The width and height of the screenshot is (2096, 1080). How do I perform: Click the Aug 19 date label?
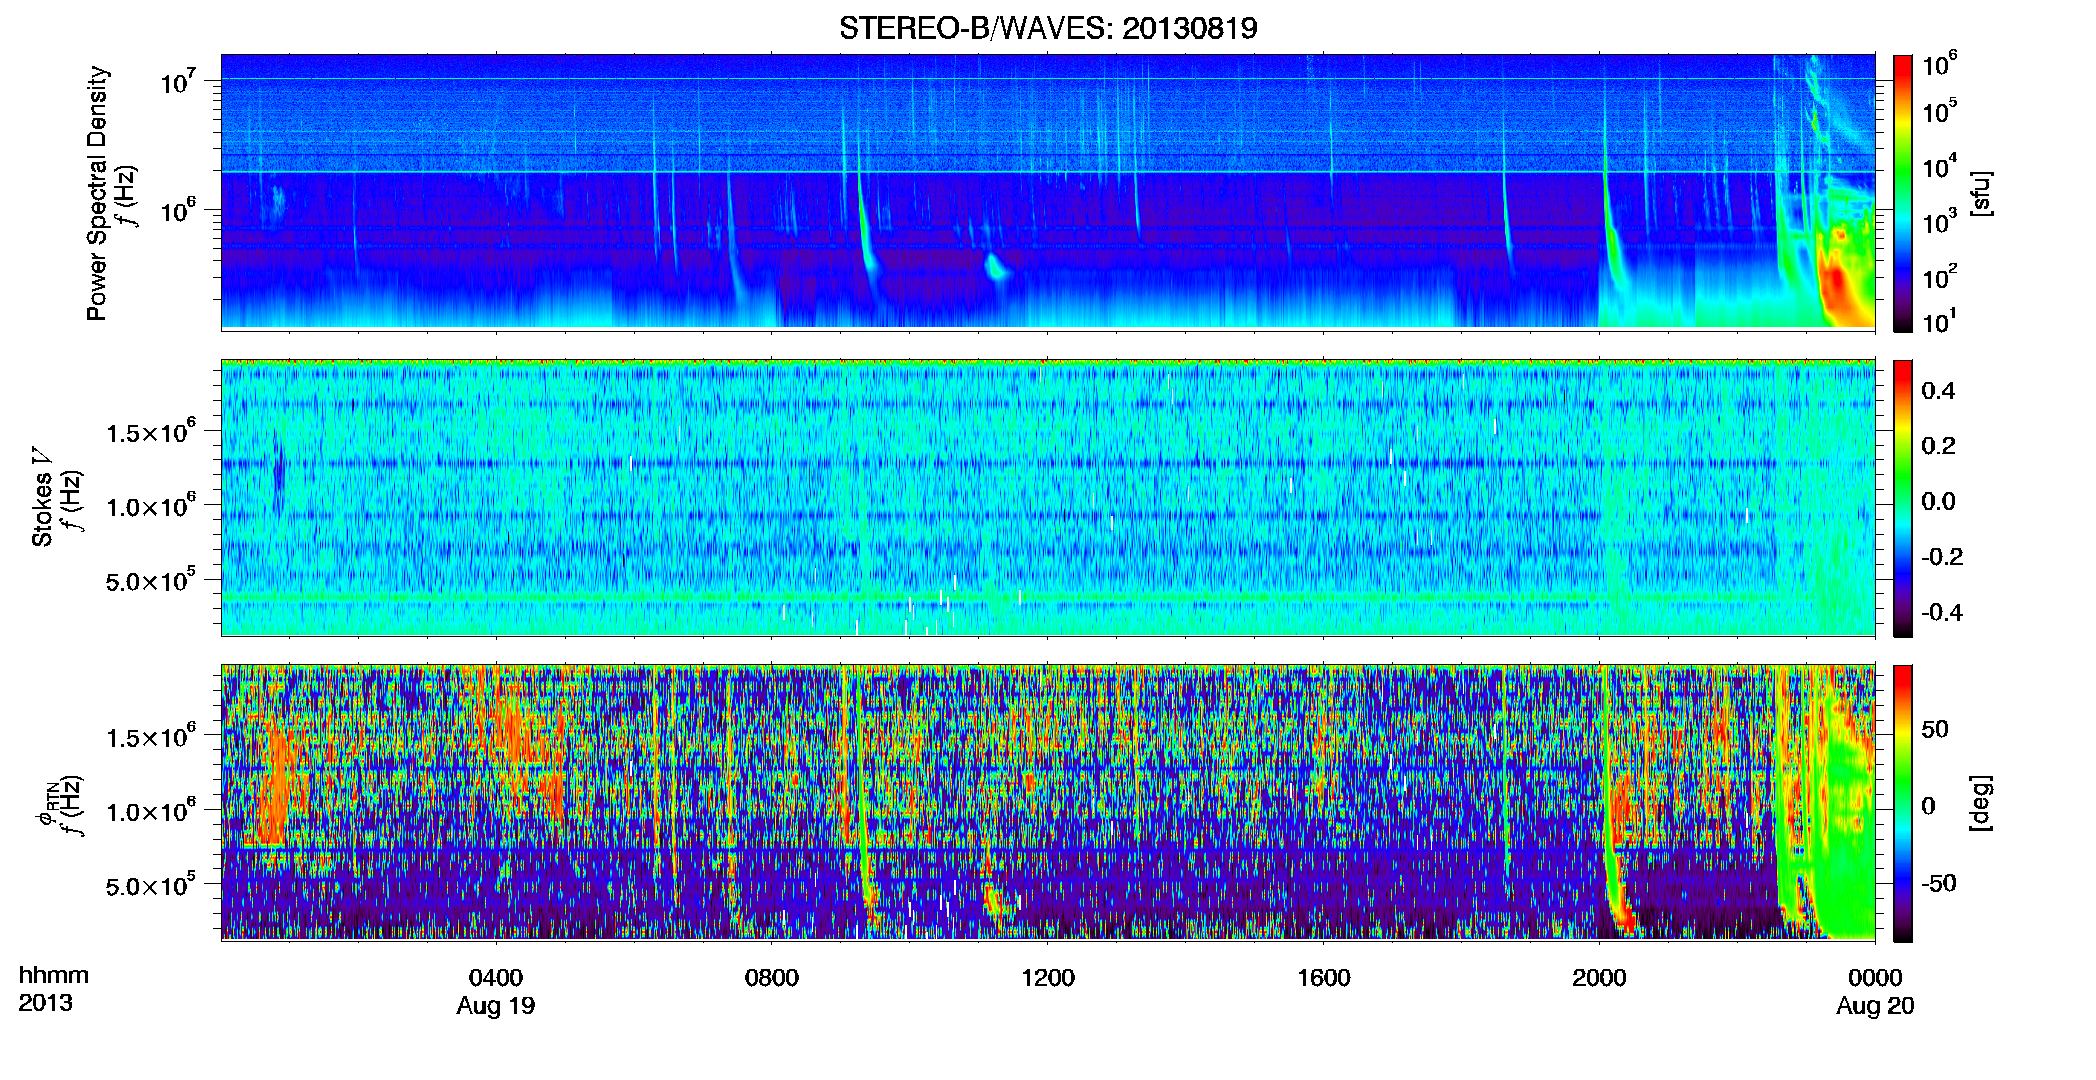point(496,1006)
